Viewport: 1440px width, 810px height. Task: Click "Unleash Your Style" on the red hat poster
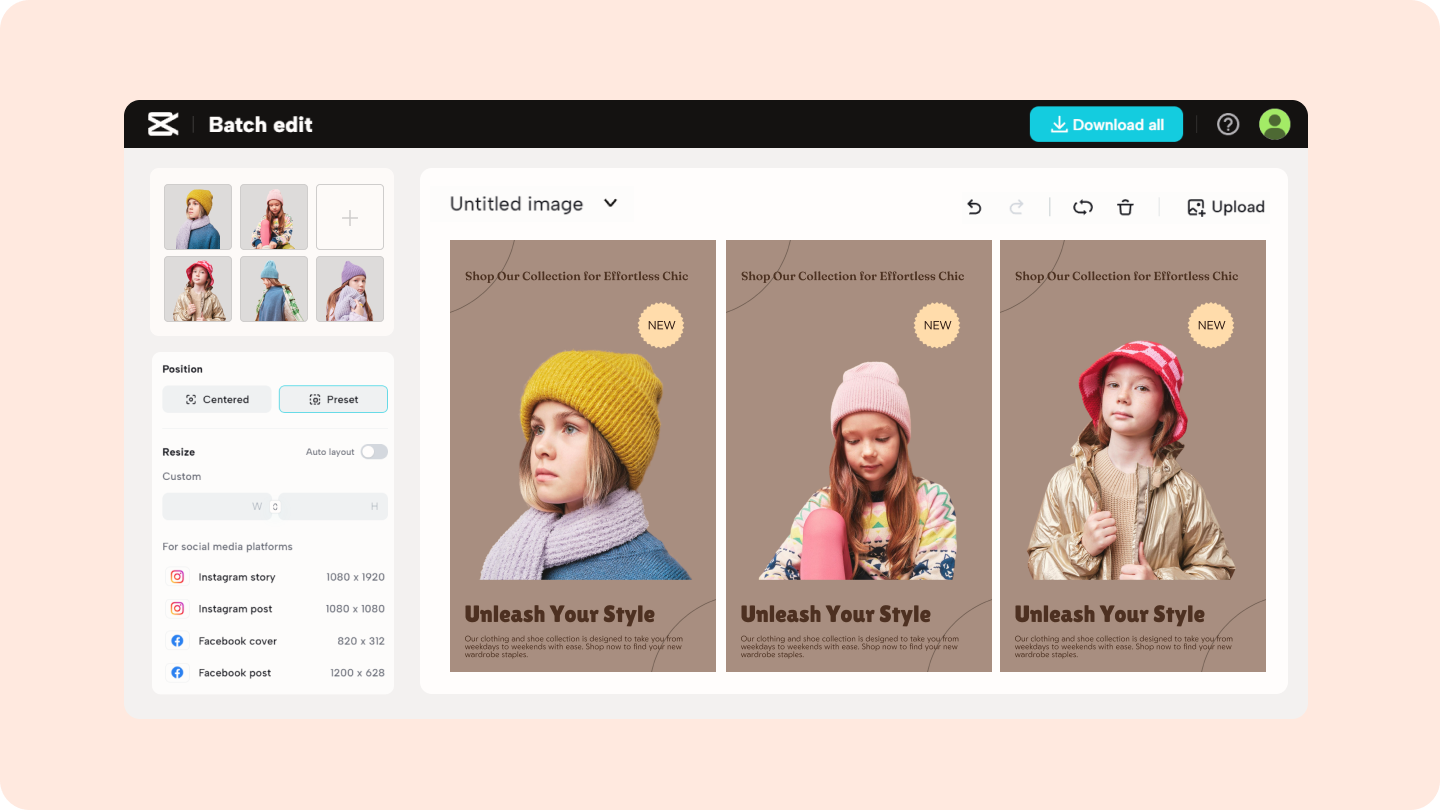pos(1110,614)
